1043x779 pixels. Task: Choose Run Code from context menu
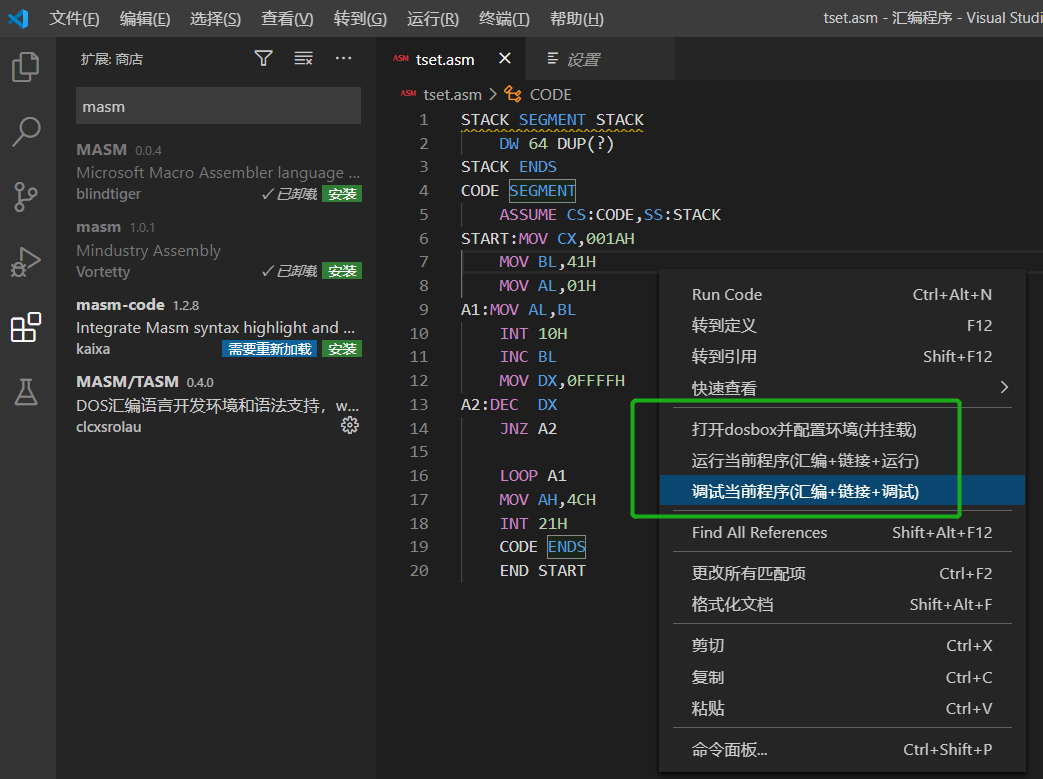click(x=841, y=295)
